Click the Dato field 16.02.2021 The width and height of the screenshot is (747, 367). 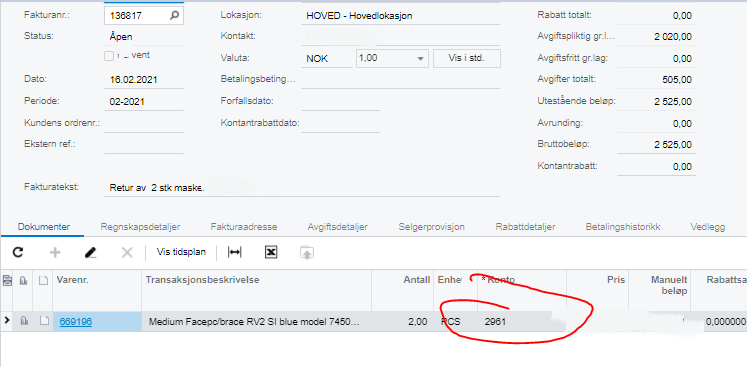(x=143, y=80)
